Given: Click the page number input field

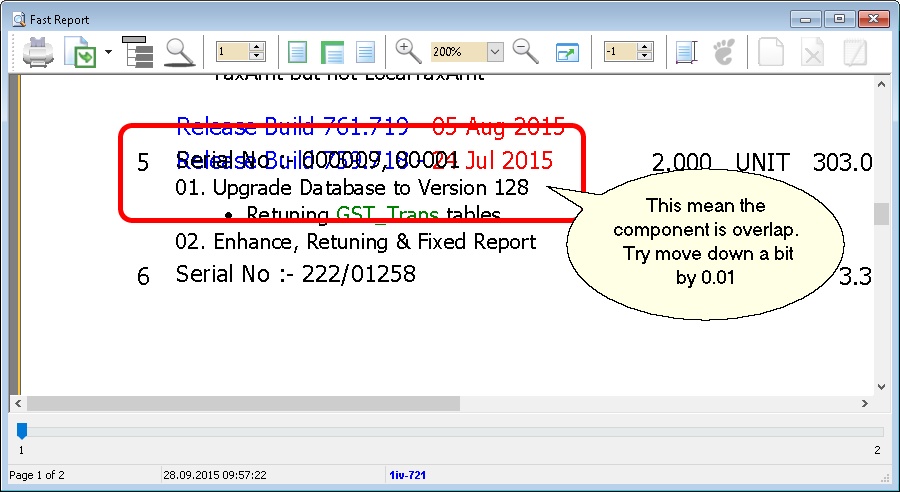Looking at the screenshot, I should point(232,51).
